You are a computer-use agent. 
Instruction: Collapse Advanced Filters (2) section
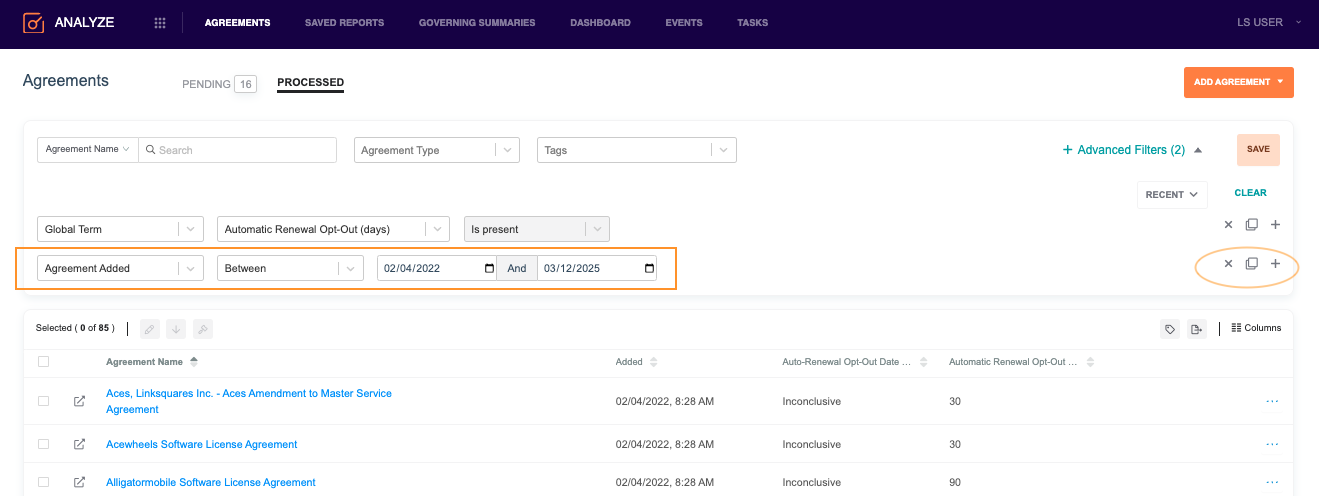point(1132,150)
